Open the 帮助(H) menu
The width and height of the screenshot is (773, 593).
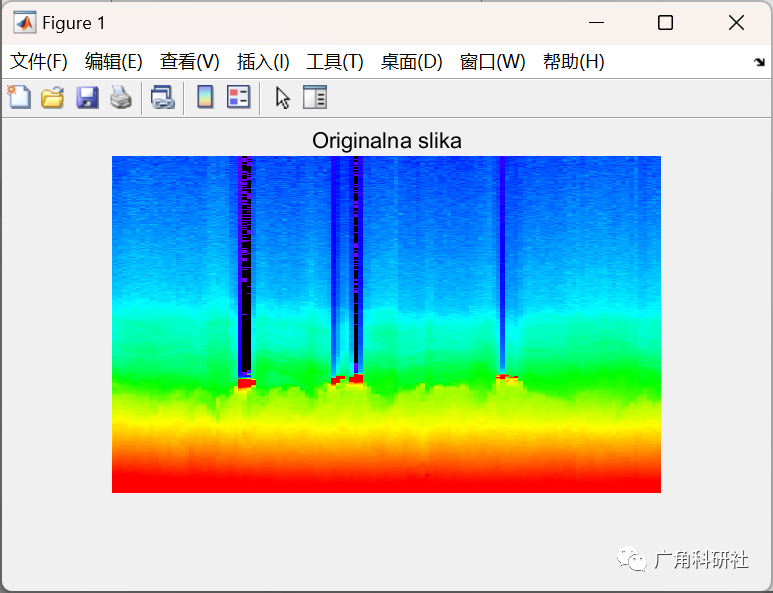(574, 62)
